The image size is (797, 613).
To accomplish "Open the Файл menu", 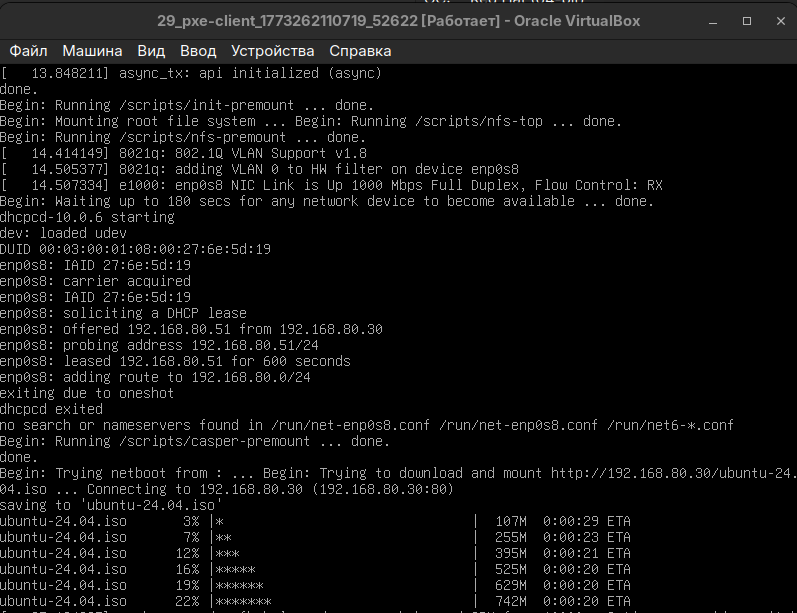I will point(28,50).
